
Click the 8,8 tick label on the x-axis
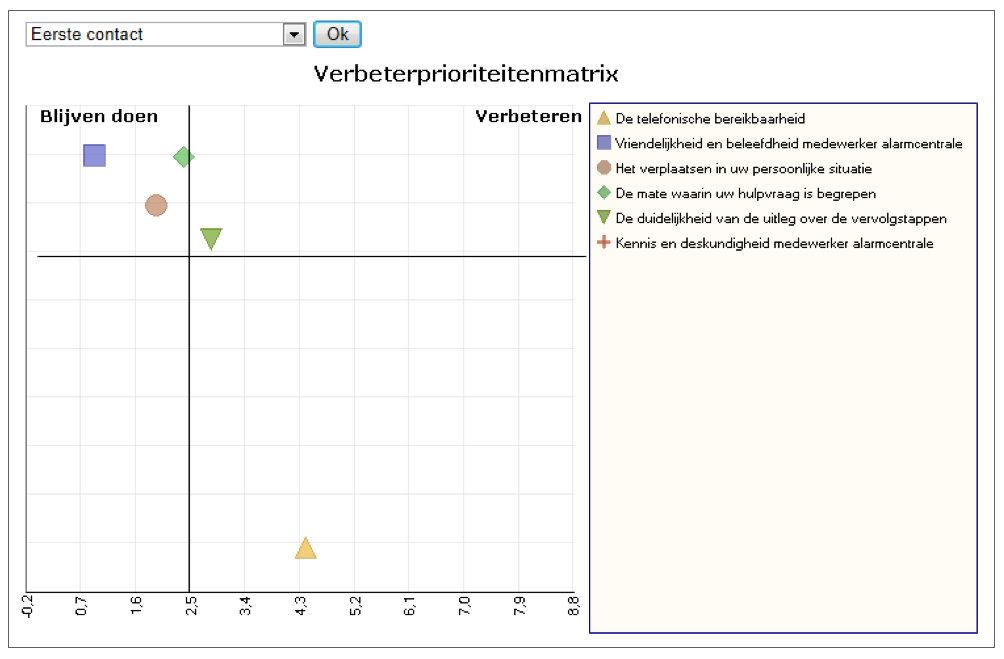[x=573, y=606]
